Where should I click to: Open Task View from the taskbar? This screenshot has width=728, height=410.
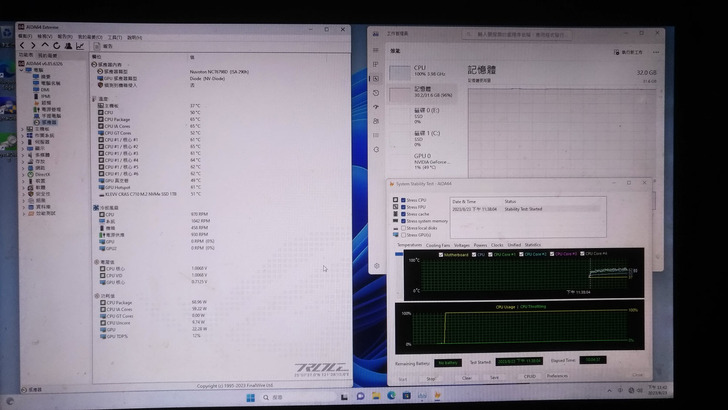point(344,397)
